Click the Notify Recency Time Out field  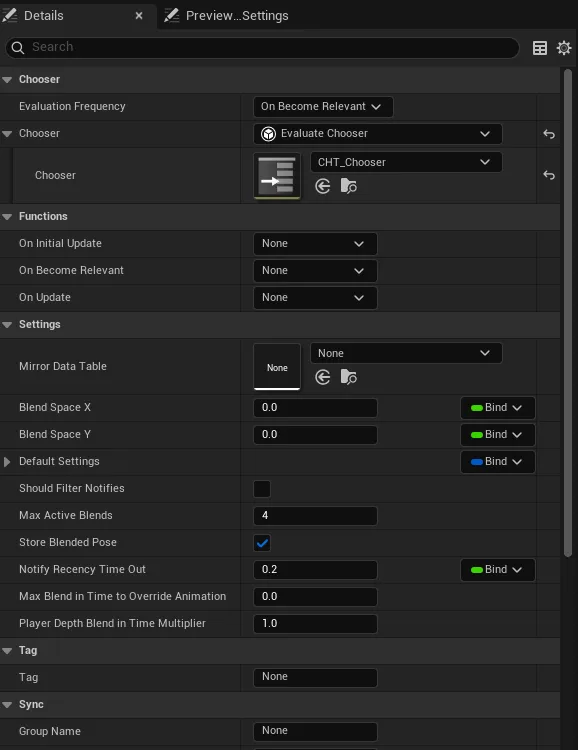coord(315,570)
